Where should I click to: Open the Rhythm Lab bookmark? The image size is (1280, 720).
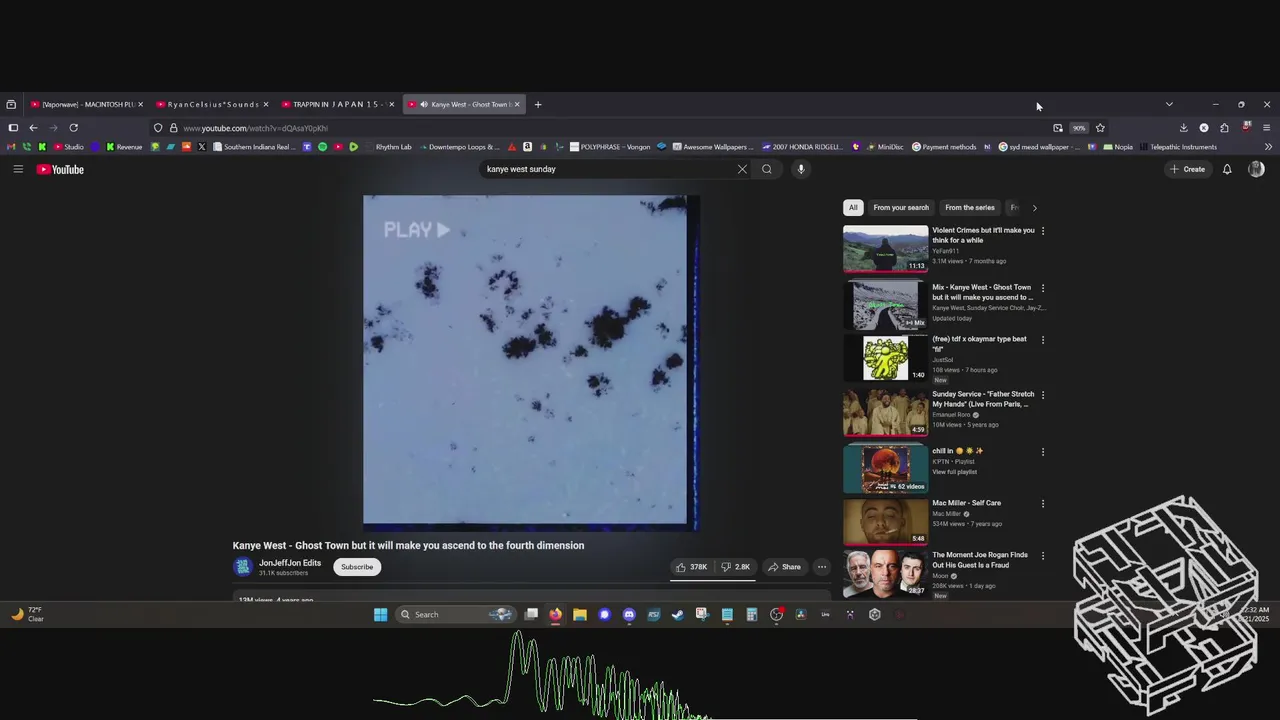click(386, 147)
